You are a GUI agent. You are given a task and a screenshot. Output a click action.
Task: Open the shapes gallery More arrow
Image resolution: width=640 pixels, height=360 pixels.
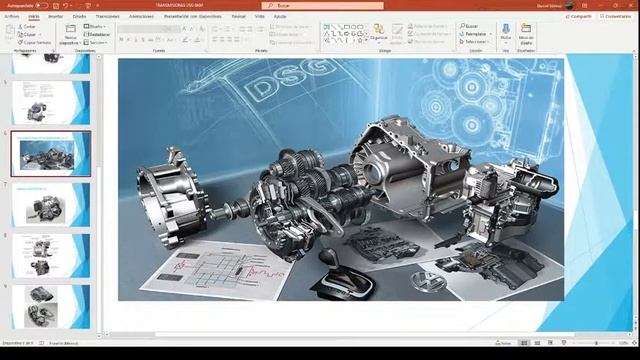point(367,41)
